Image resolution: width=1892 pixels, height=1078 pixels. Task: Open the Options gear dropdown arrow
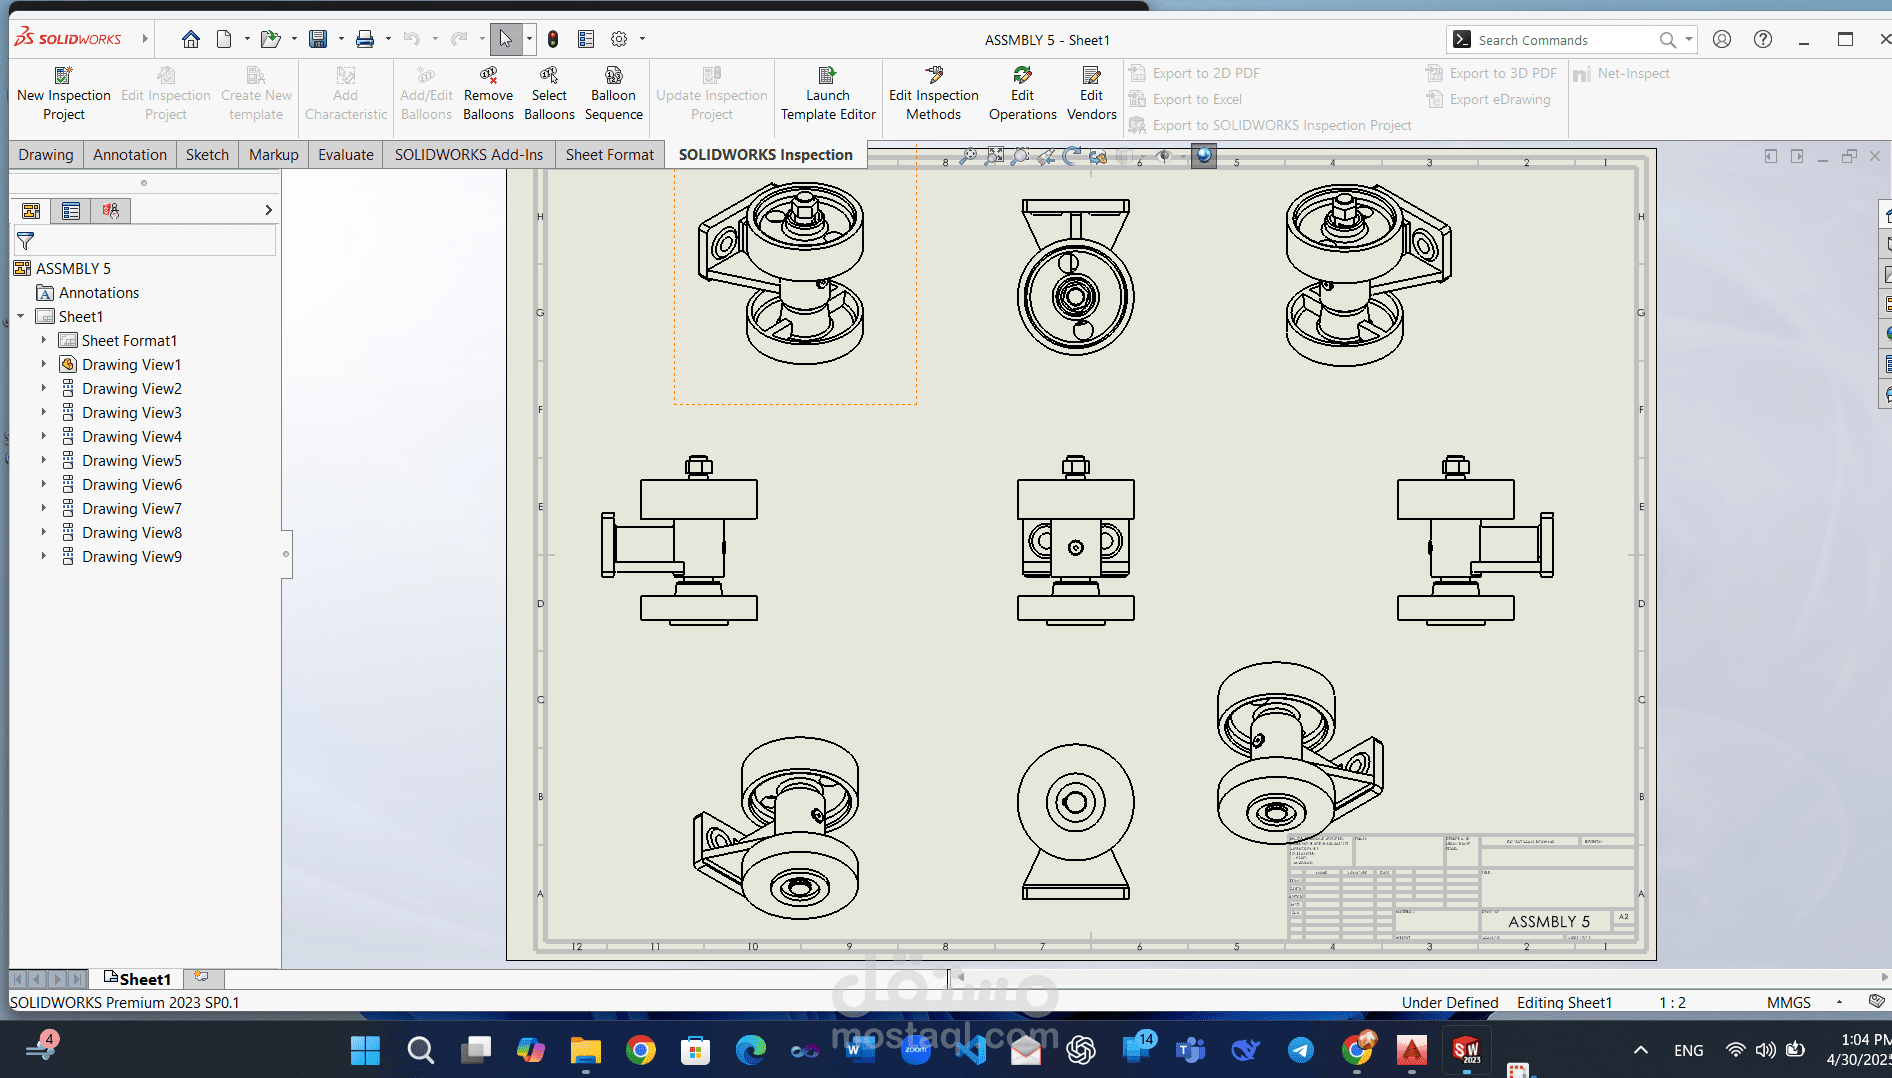(642, 39)
